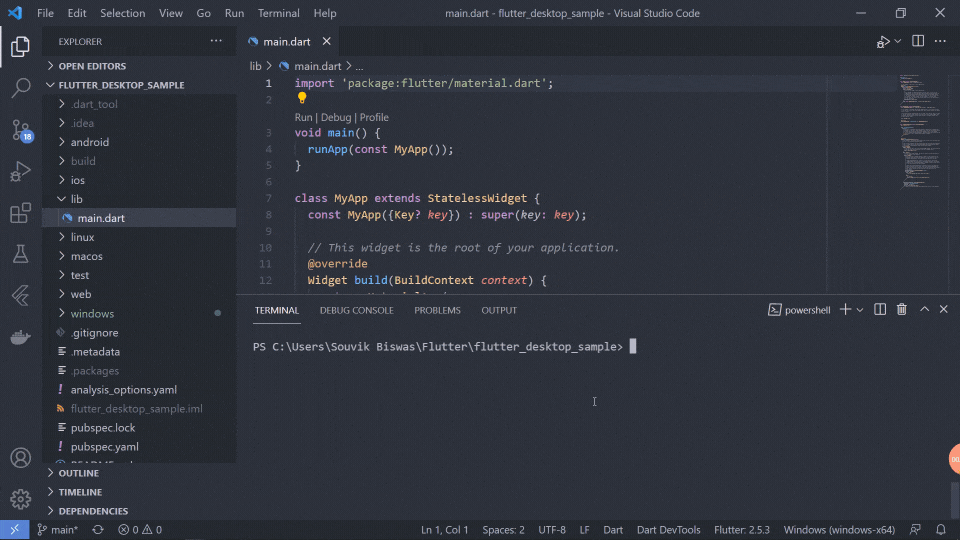Click the Explorer more actions ellipsis
960x540 pixels.
216,41
